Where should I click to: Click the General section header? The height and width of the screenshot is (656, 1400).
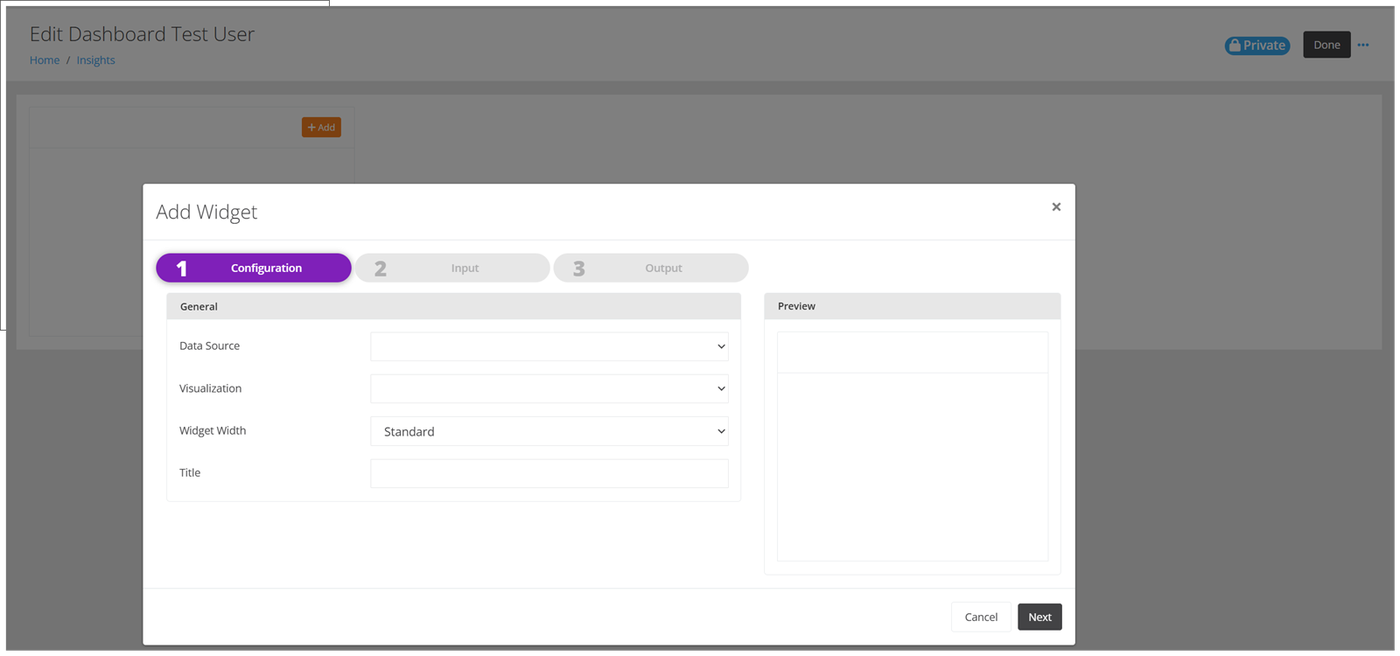[453, 306]
